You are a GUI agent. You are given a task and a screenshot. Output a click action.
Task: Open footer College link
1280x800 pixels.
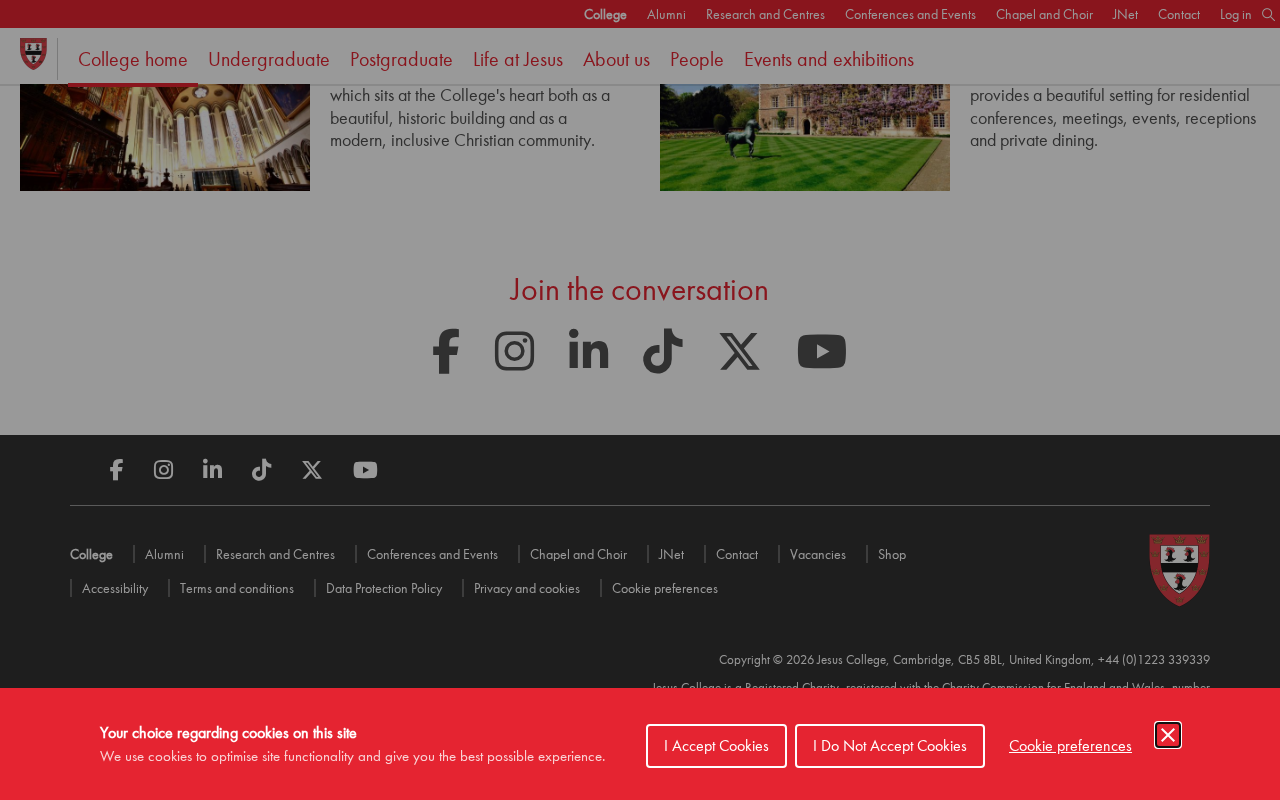coord(91,554)
